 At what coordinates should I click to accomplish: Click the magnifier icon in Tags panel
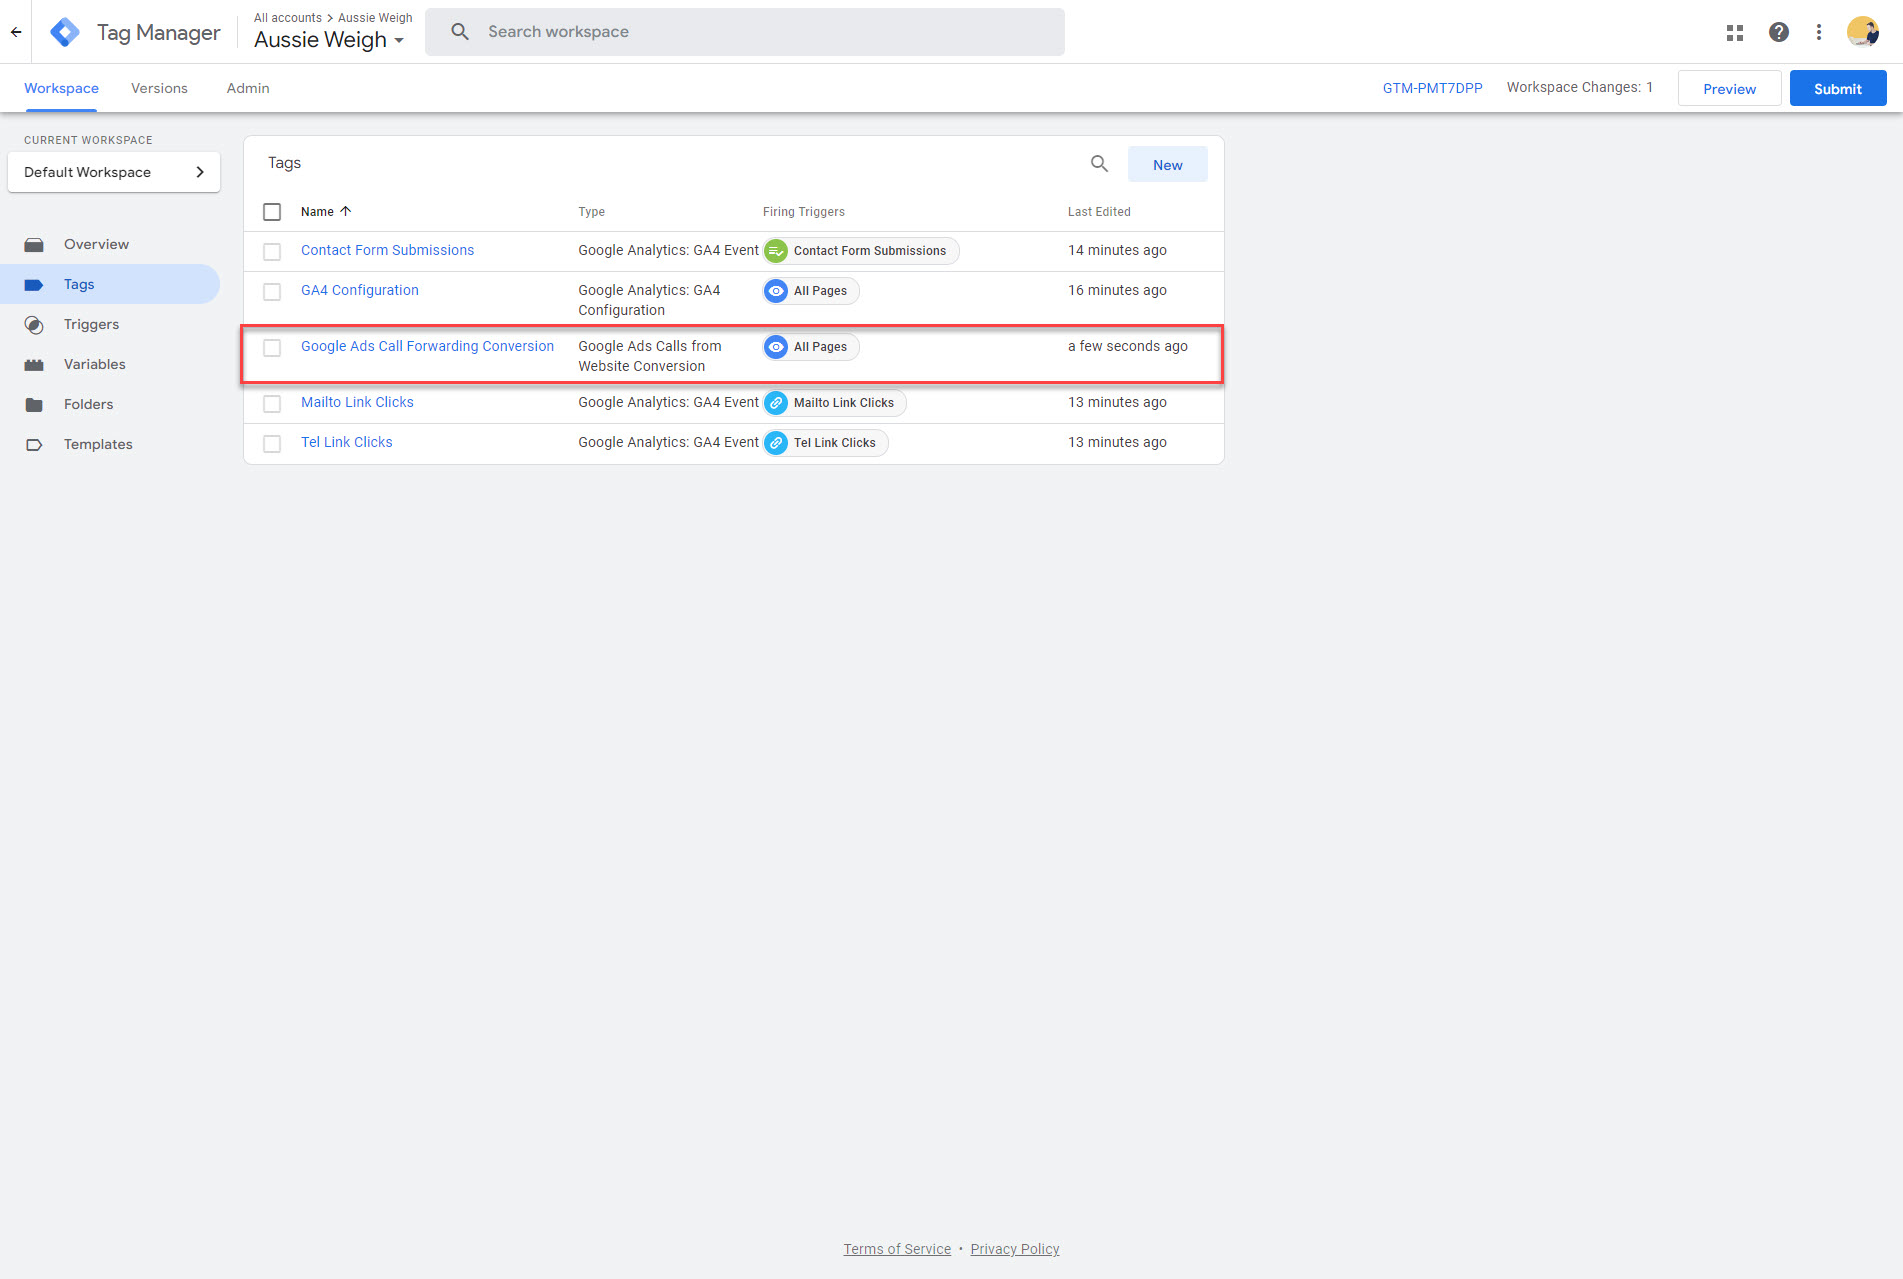tap(1099, 164)
